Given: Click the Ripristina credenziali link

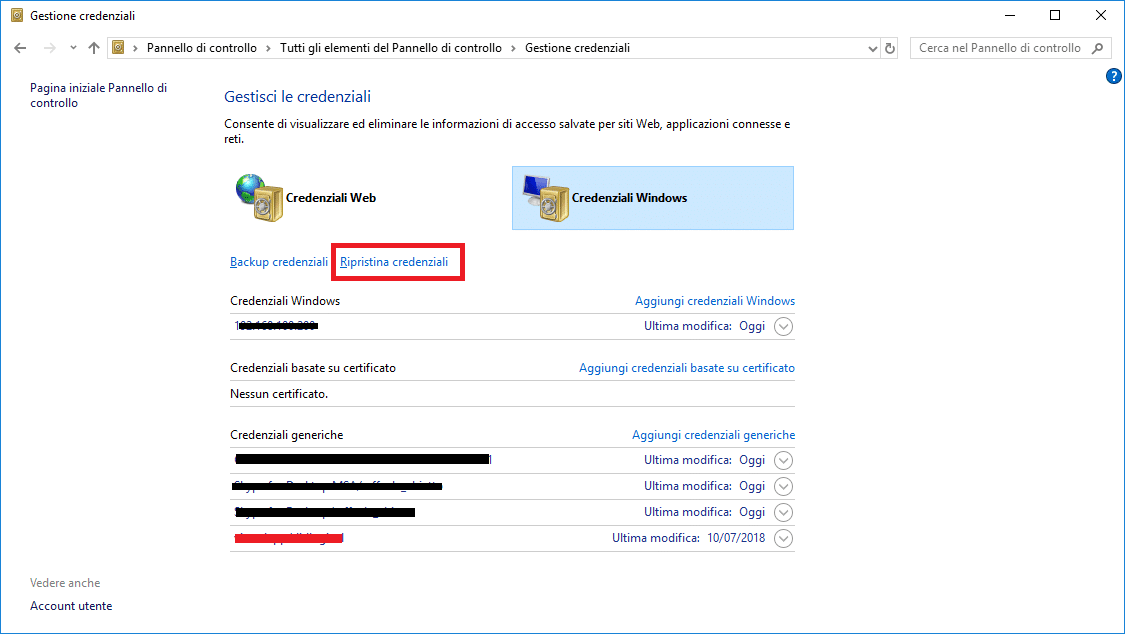Looking at the screenshot, I should coord(394,262).
